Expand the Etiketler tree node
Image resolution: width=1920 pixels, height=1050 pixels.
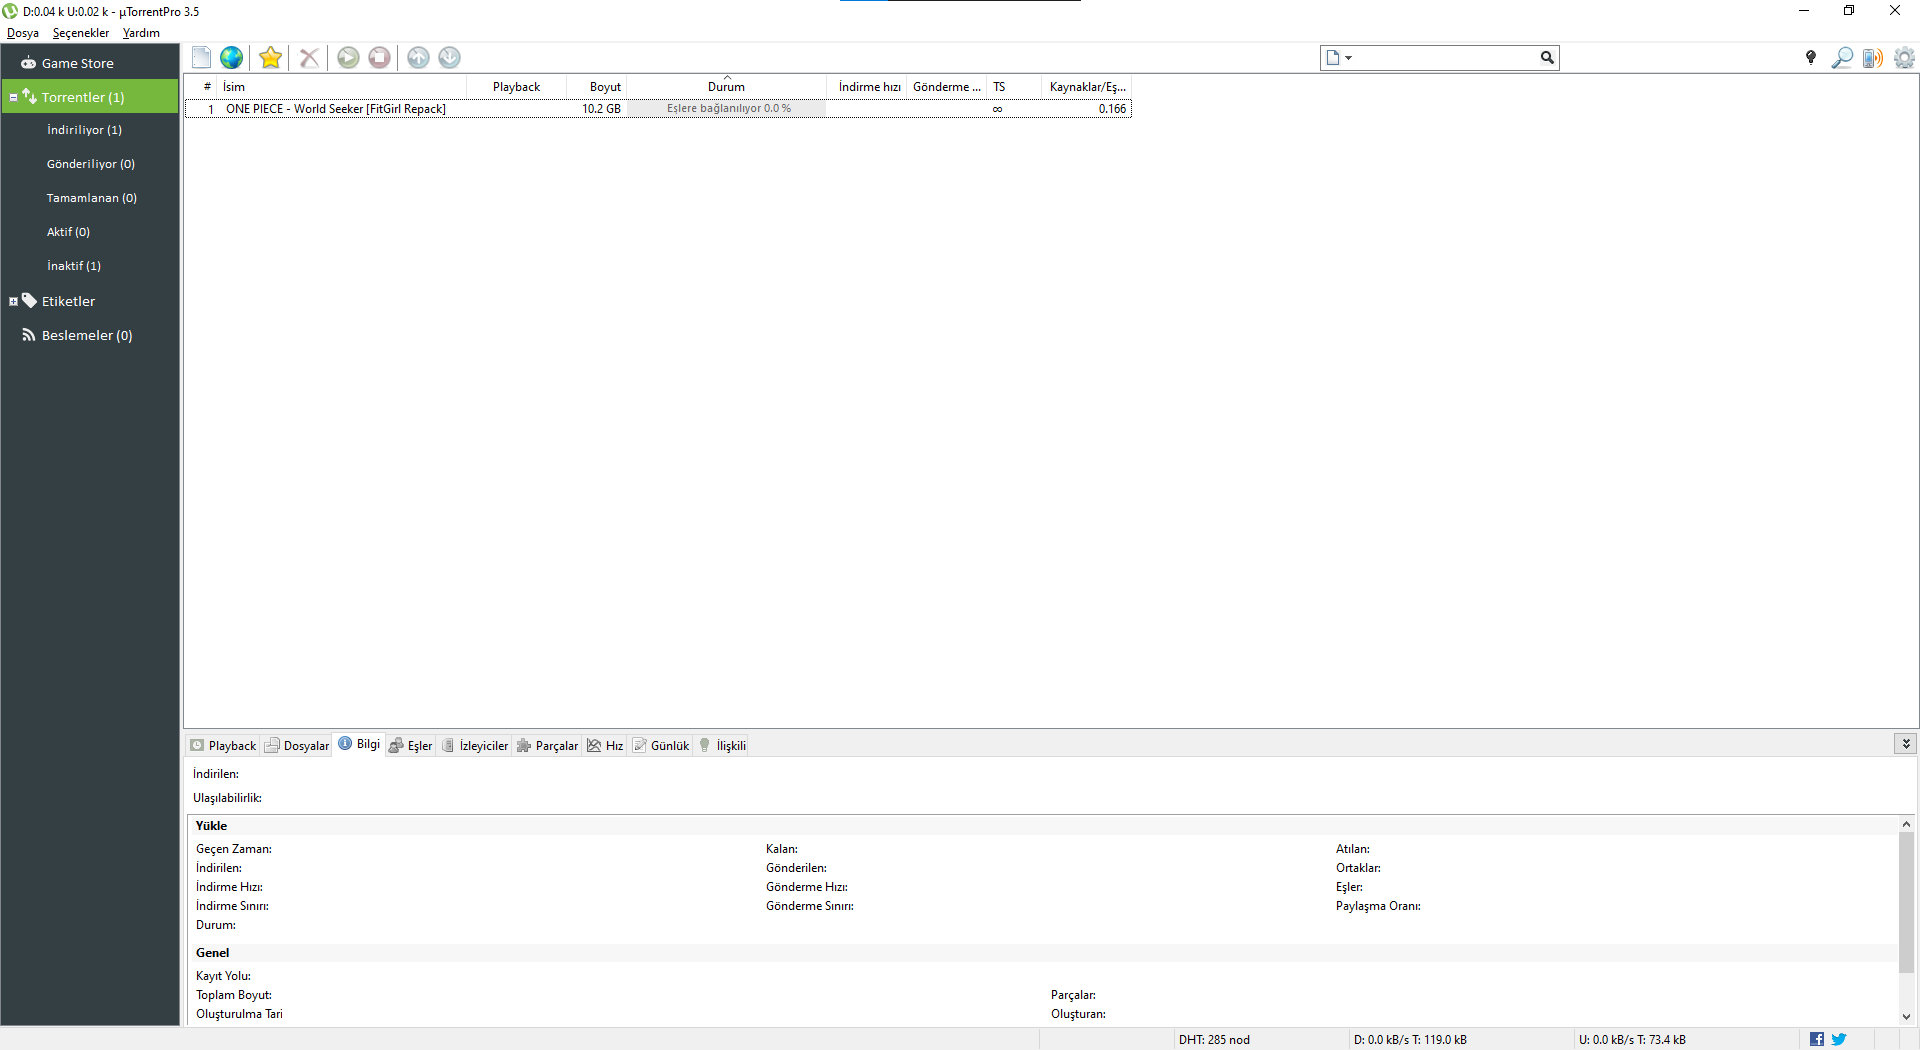[x=13, y=301]
